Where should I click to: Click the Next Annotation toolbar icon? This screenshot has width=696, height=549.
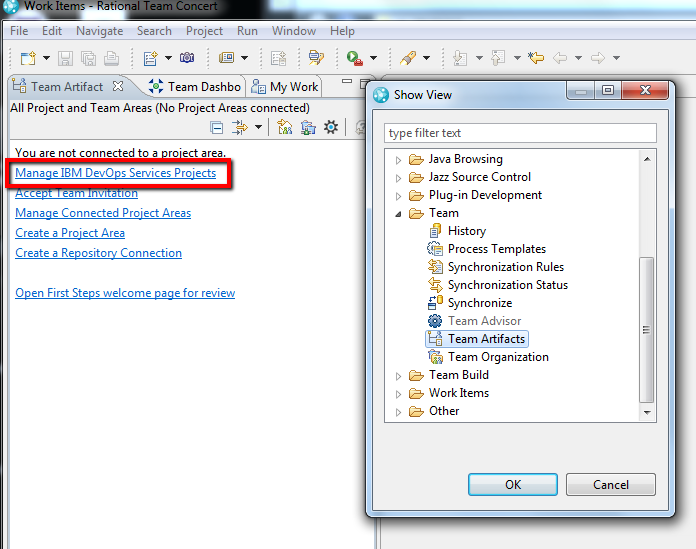tap(460, 58)
